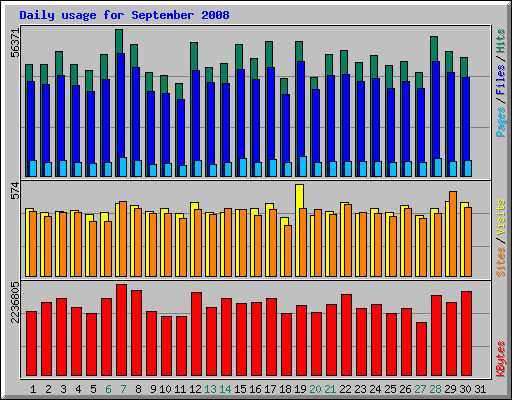The width and height of the screenshot is (512, 400).
Task: Click weekend day 7 on the date axis
Action: coord(123,389)
